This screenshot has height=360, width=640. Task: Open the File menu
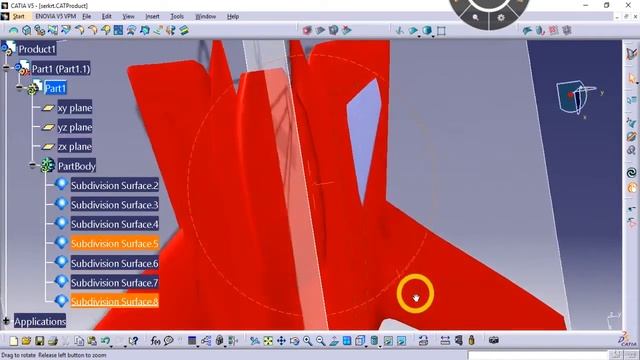(87, 16)
